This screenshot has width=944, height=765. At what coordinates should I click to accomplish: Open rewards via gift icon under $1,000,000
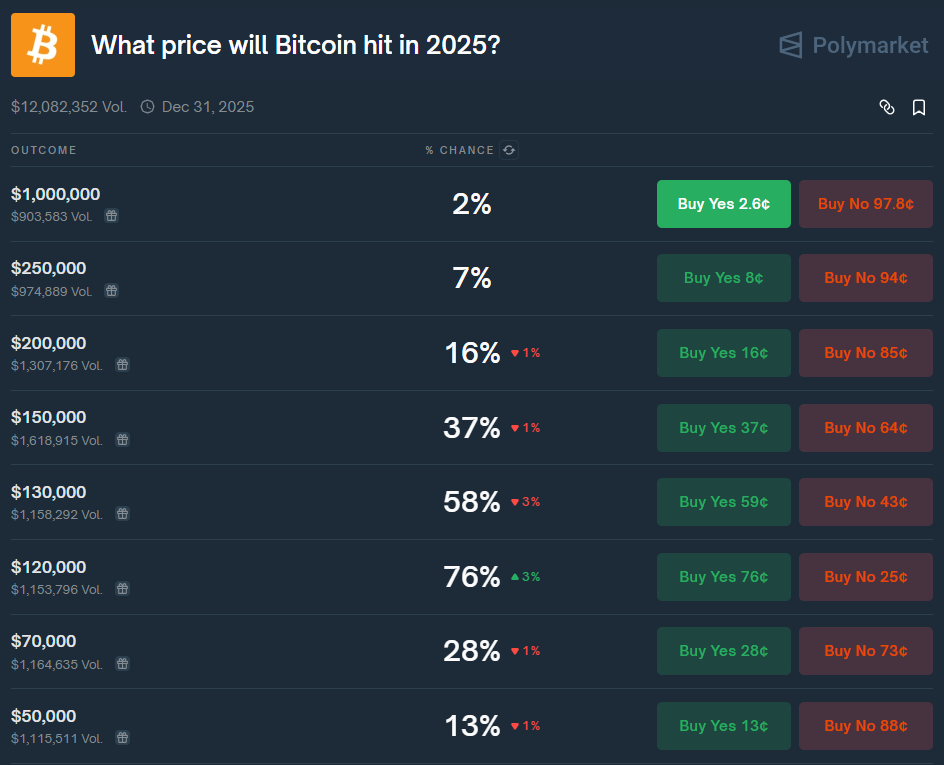tap(111, 215)
